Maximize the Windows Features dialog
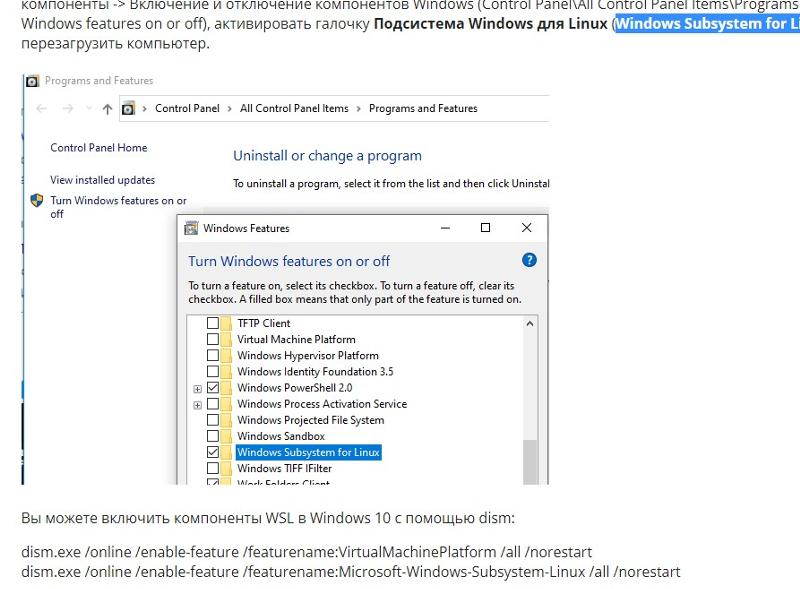The width and height of the screenshot is (800, 589). pyautogui.click(x=486, y=228)
